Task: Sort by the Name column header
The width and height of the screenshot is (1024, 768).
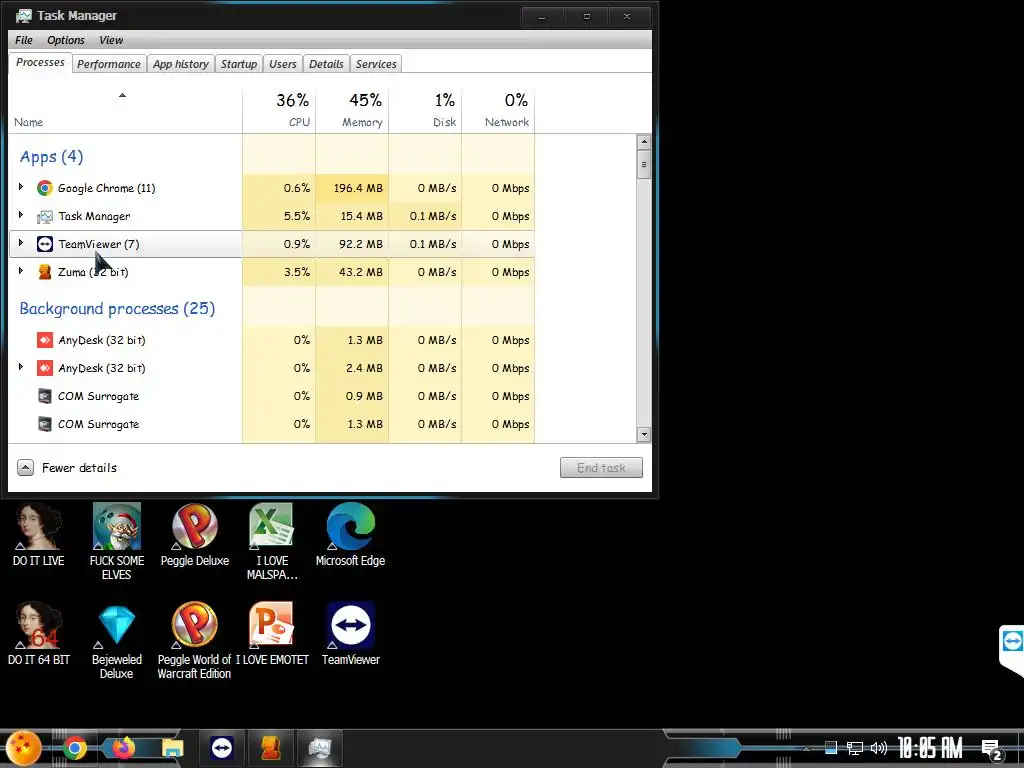Action: coord(124,110)
